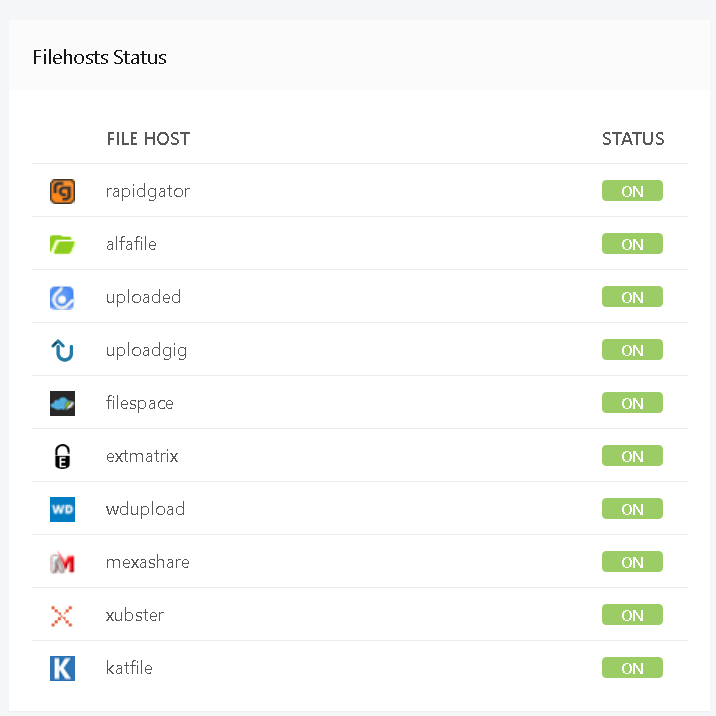Viewport: 716px width, 716px height.
Task: Click the xubster X icon
Action: click(62, 615)
